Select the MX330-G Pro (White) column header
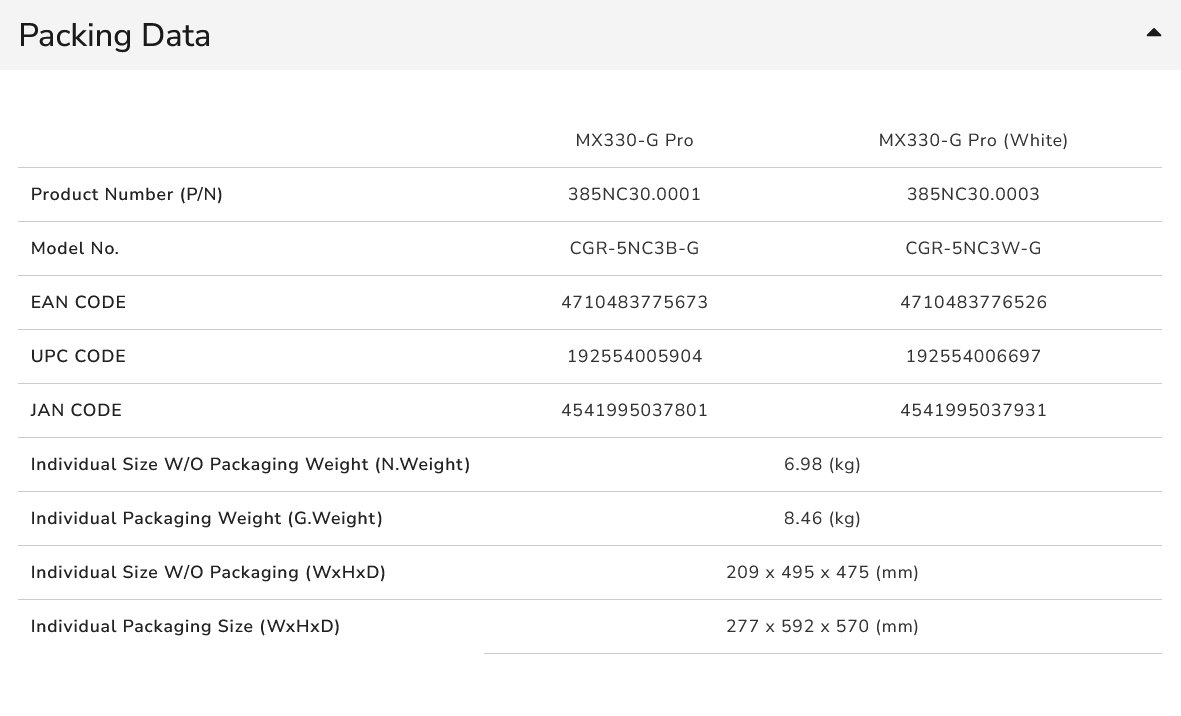Viewport: 1181px width, 716px height. click(x=973, y=141)
